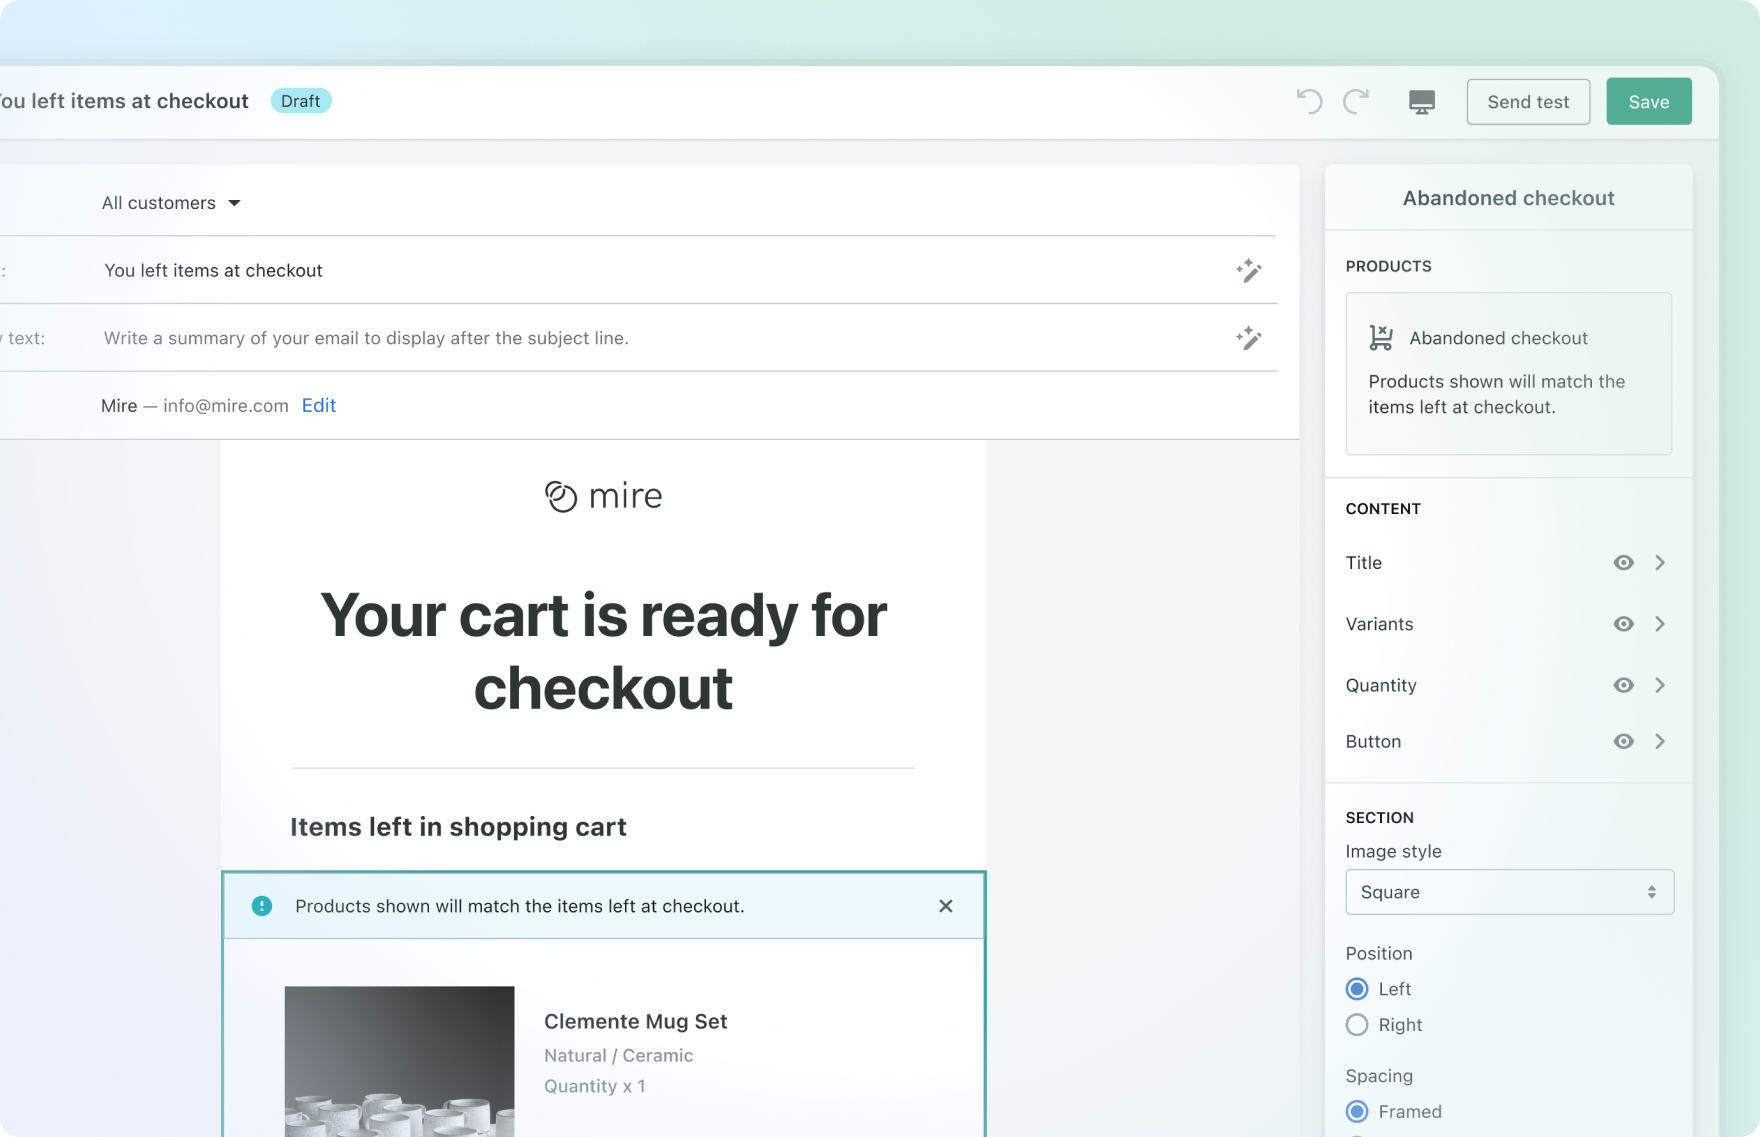Image resolution: width=1760 pixels, height=1137 pixels.
Task: Click the mire logo in email
Action: (603, 496)
